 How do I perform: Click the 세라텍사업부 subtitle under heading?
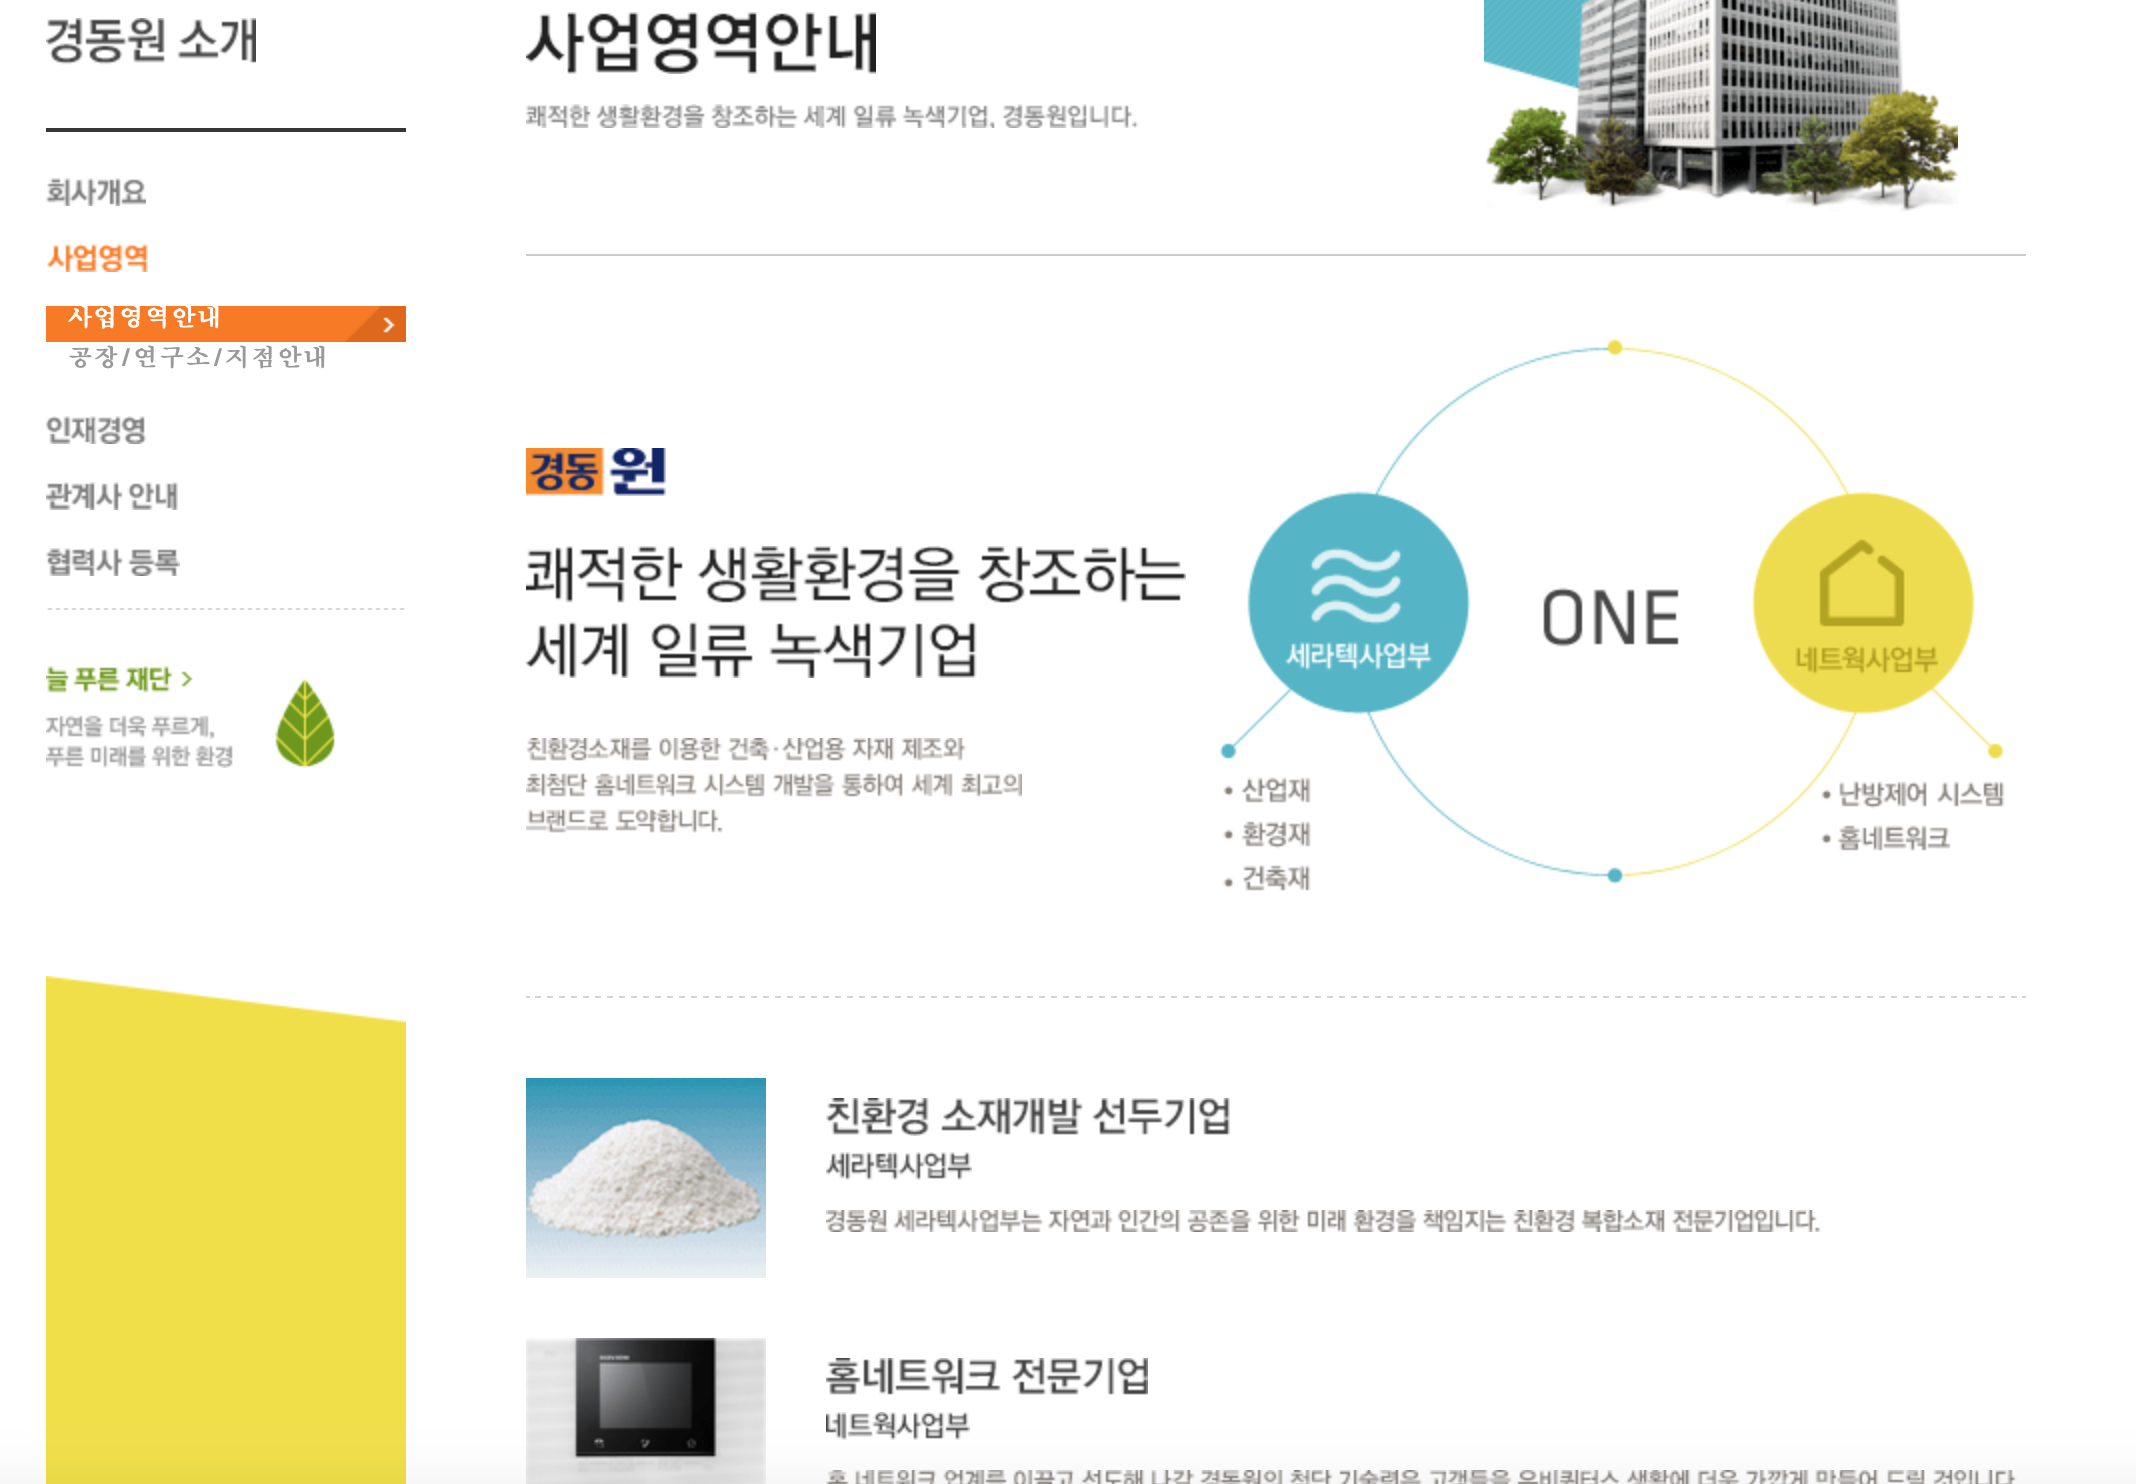[898, 1165]
